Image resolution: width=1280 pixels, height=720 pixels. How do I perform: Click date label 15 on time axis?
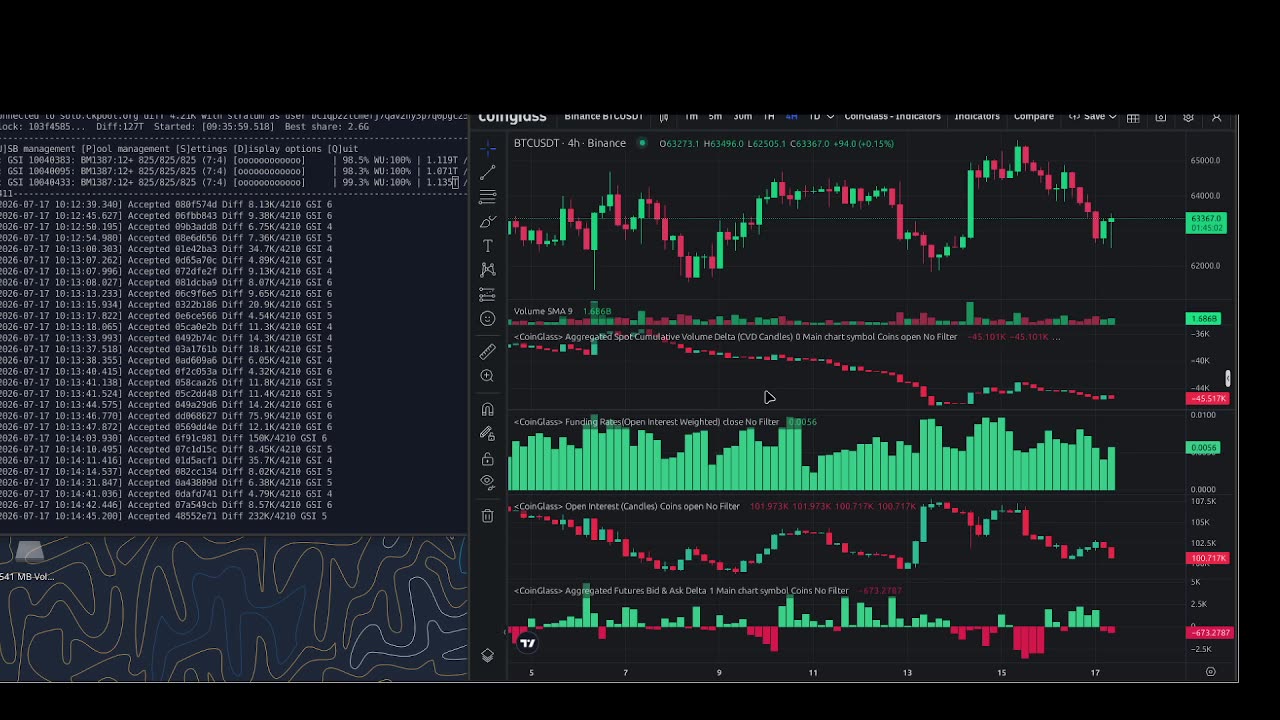coord(1001,672)
